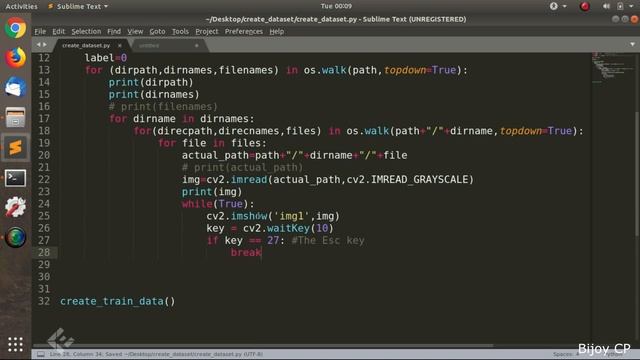This screenshot has height=360, width=640.
Task: Click 'for file in files:' line
Action: tap(212, 143)
